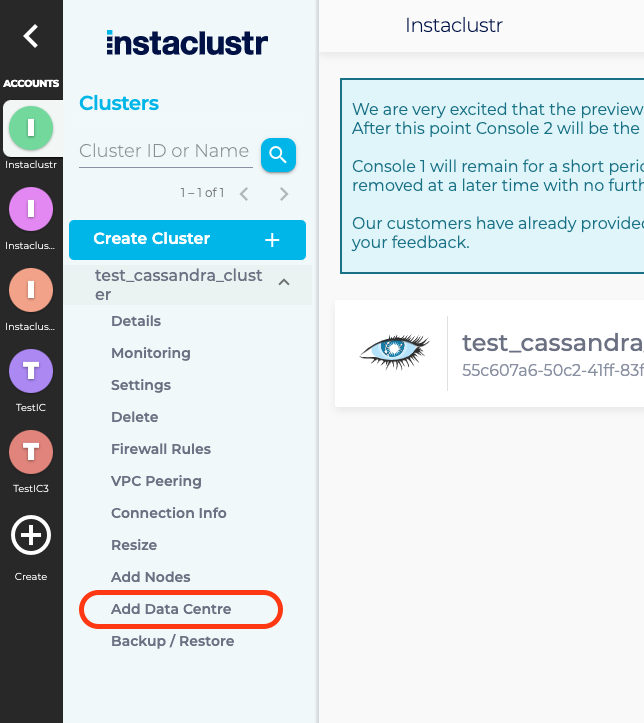The width and height of the screenshot is (644, 723).
Task: Open the cluster Details page
Action: click(136, 321)
